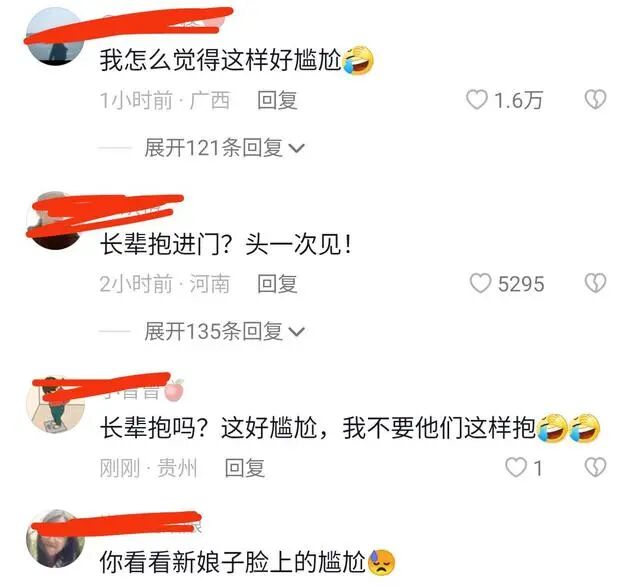This screenshot has height=587, width=640.
Task: Dislike the 河南 comment via broken heart
Action: pos(595,283)
